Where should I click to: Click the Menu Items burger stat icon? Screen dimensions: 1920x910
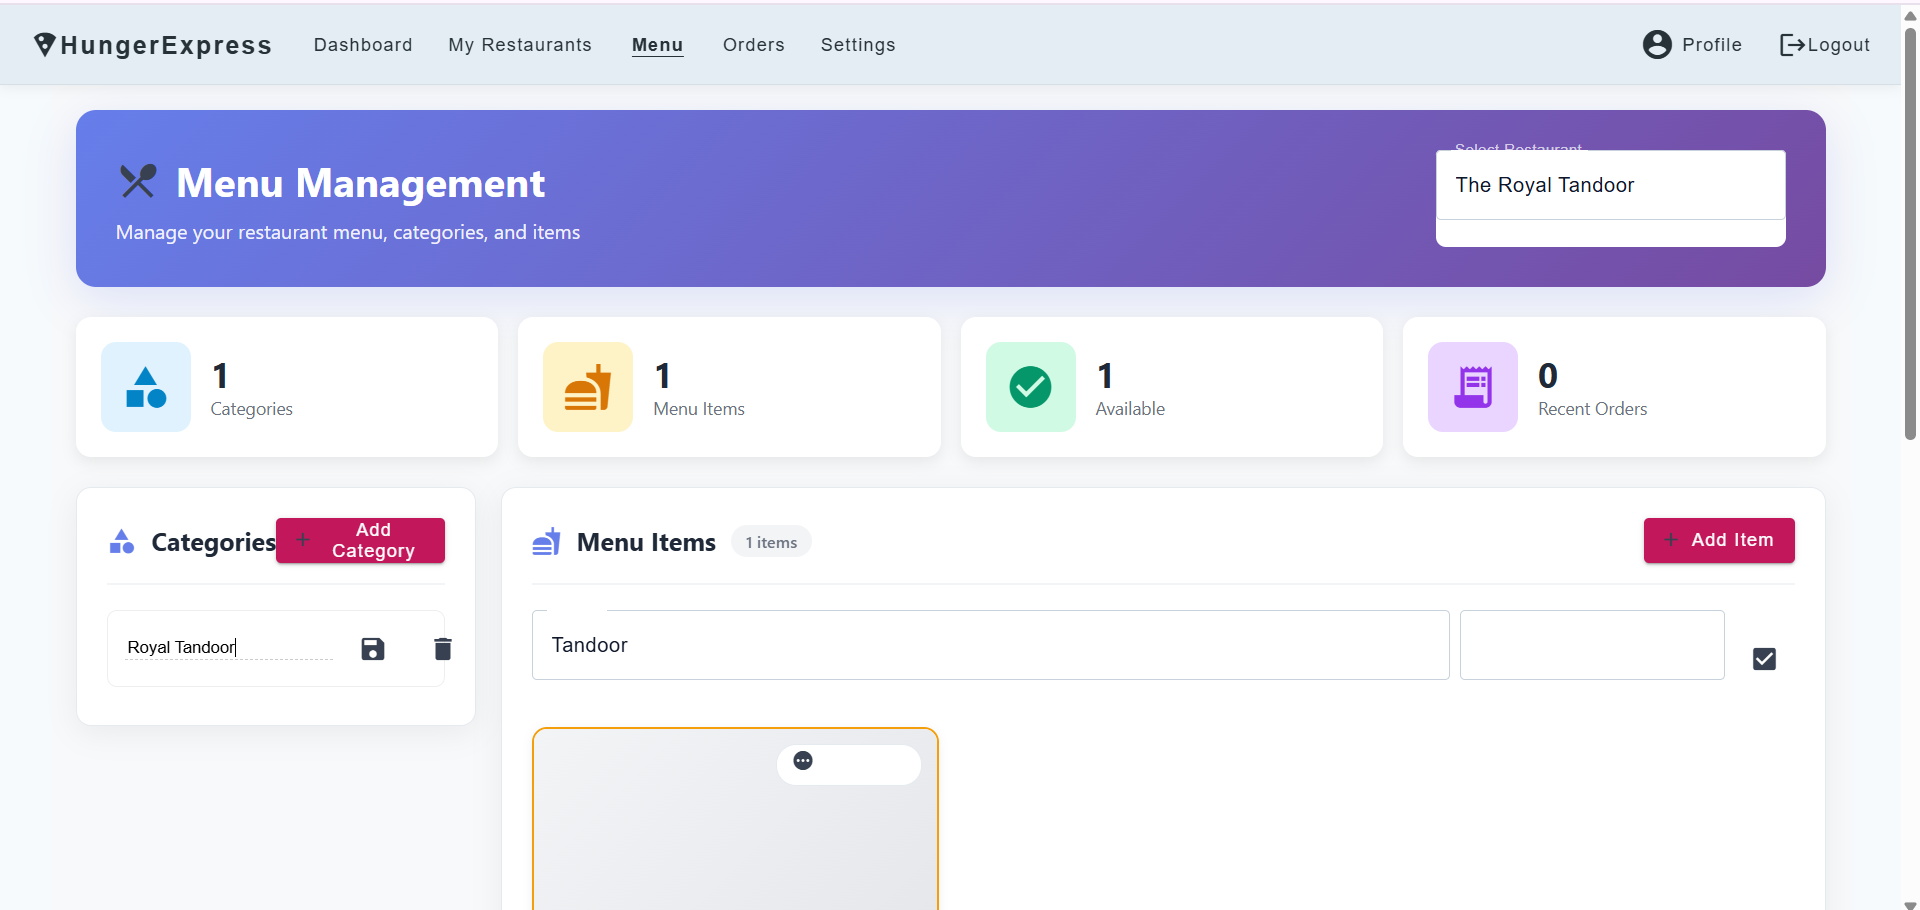(588, 387)
